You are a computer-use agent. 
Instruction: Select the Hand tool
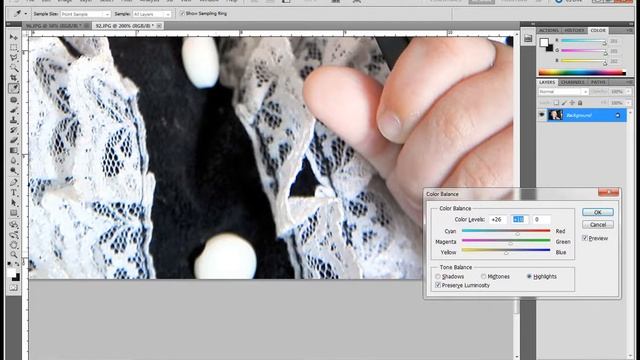(x=13, y=245)
